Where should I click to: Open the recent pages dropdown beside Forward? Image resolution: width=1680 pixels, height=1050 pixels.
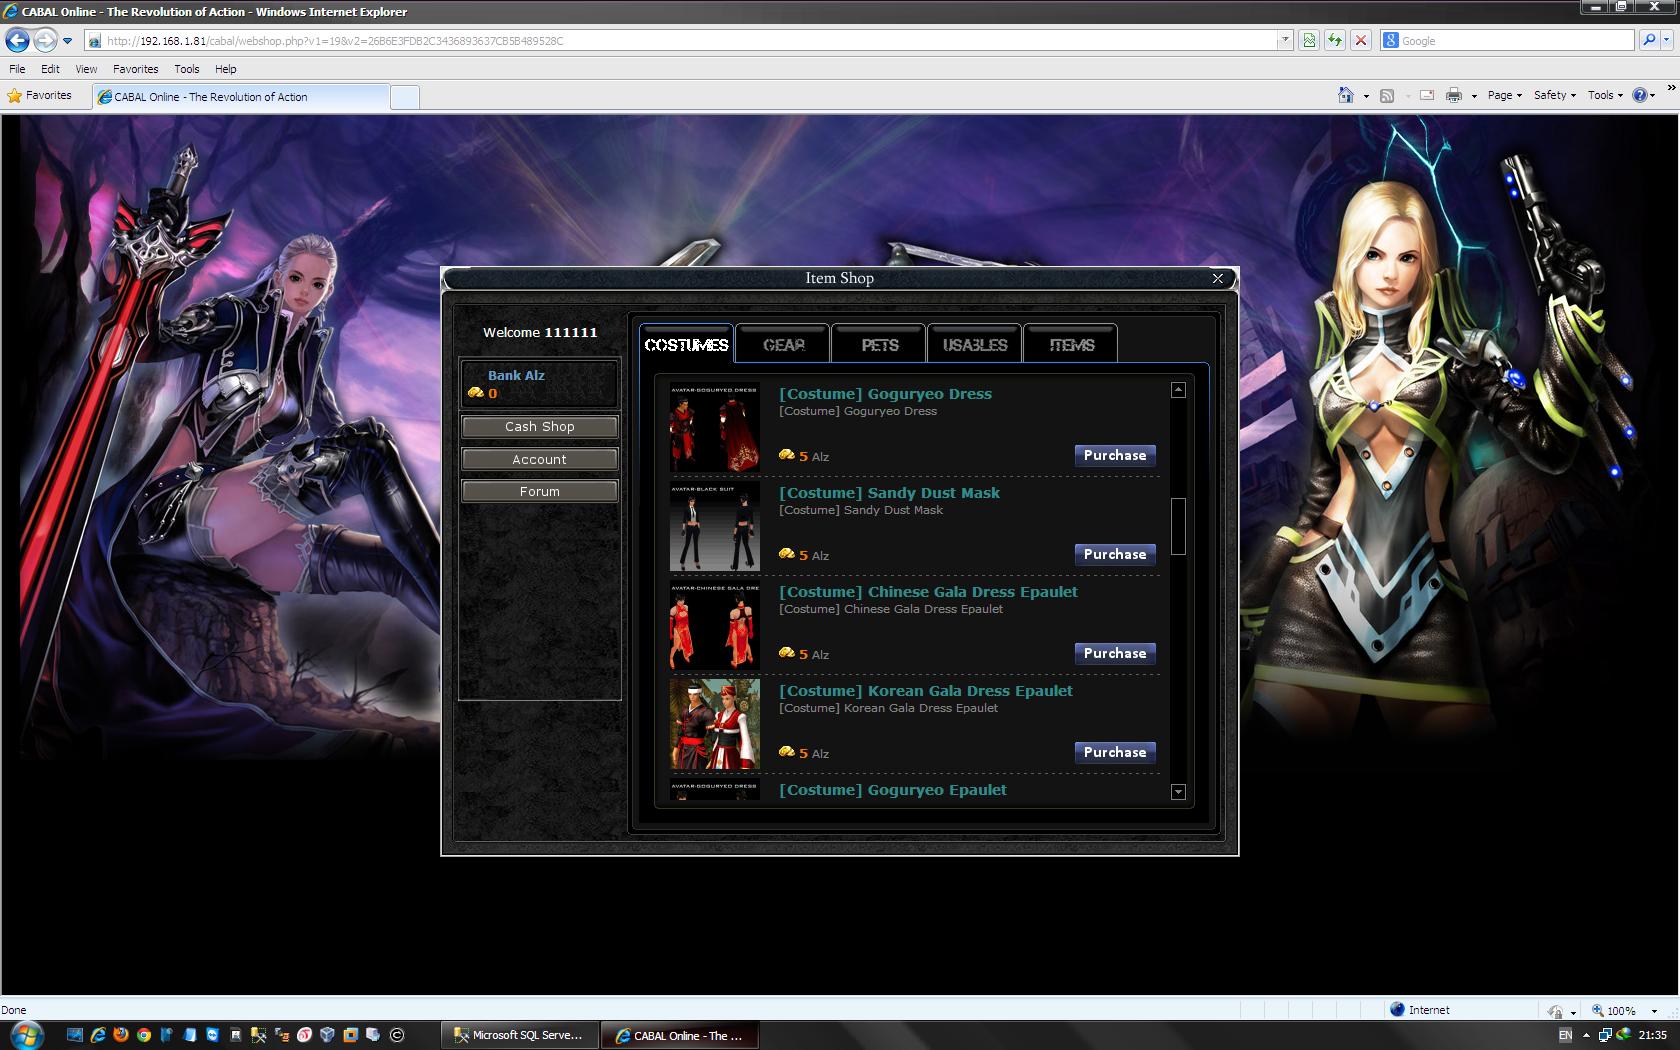(x=67, y=41)
